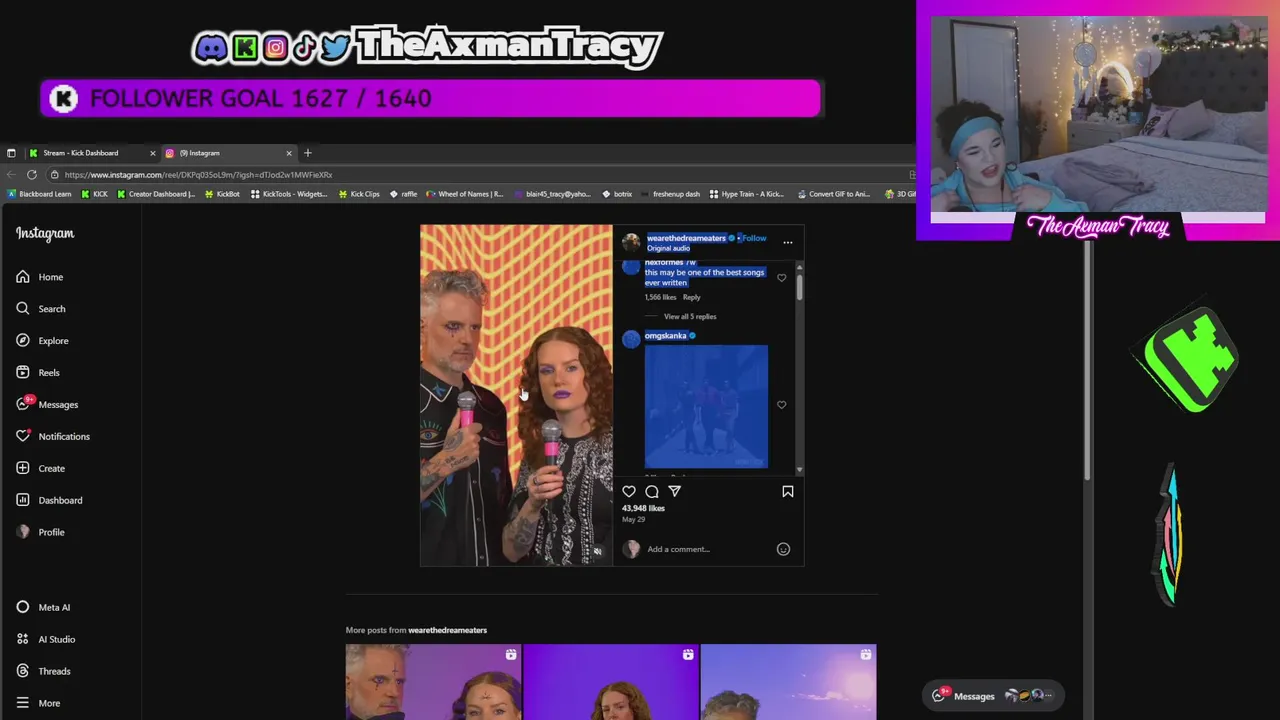Open Meta AI from sidebar
This screenshot has height=720, width=1280.
[43, 607]
